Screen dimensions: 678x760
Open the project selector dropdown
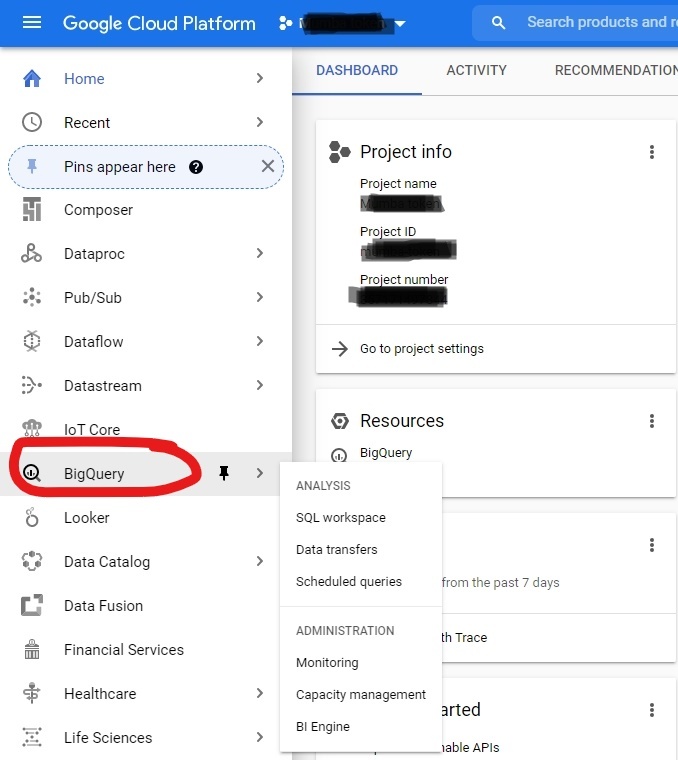click(x=343, y=23)
